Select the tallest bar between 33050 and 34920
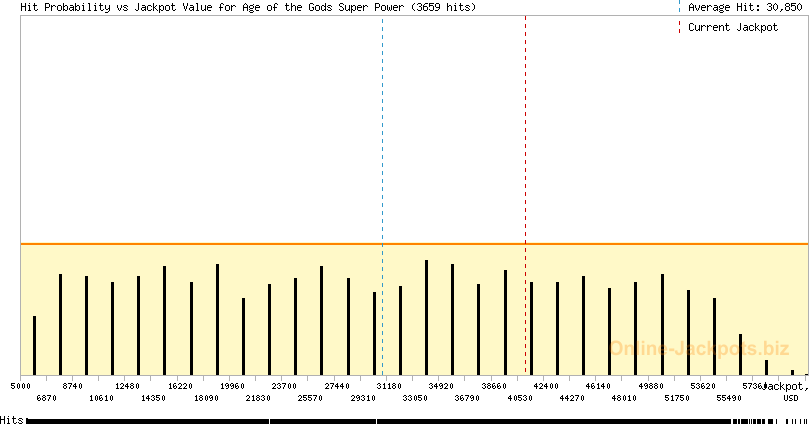Image resolution: width=810 pixels, height=425 pixels. 426,317
